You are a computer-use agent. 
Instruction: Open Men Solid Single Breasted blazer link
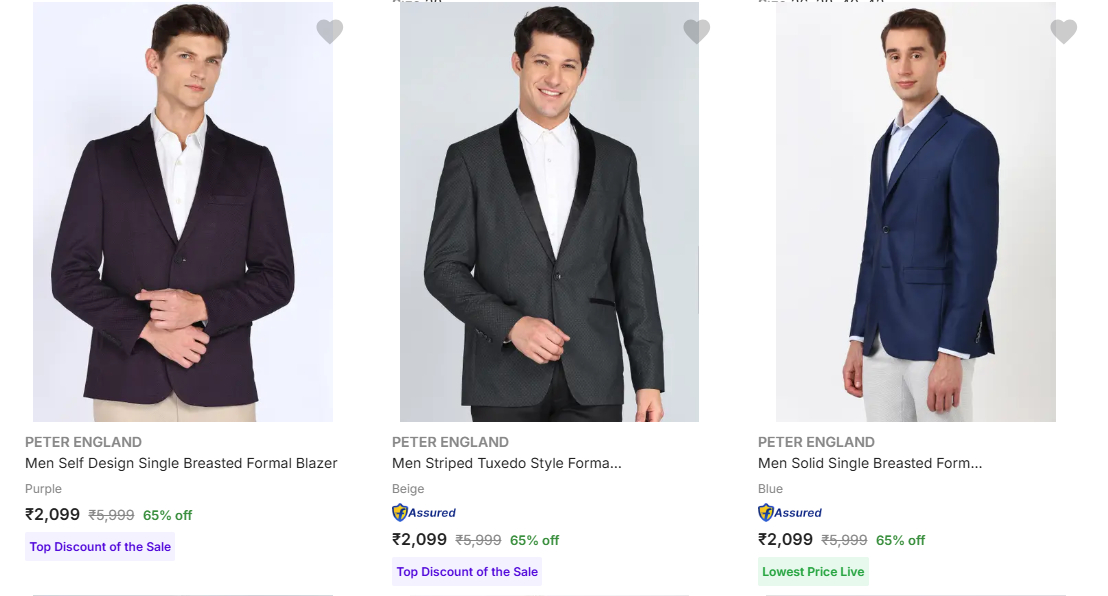click(x=869, y=463)
